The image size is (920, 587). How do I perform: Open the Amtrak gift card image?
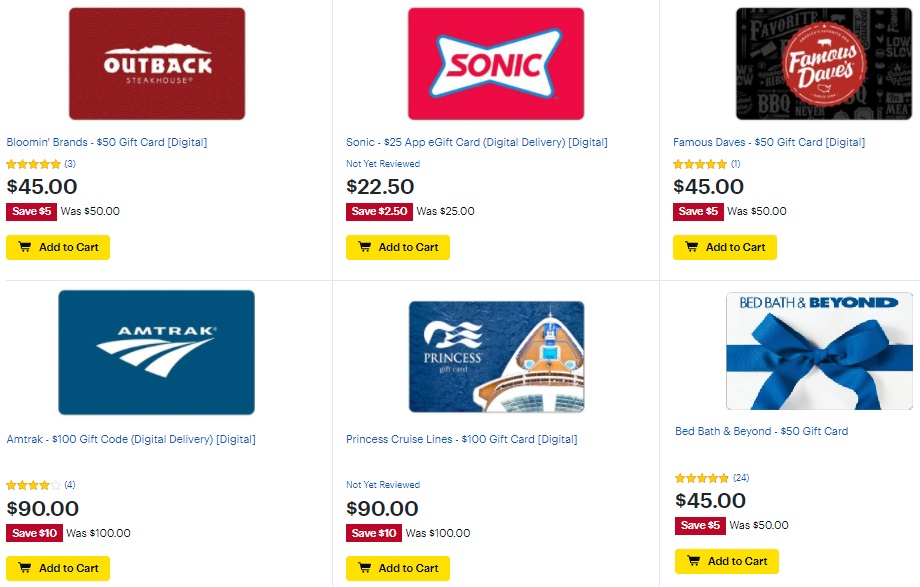coord(155,352)
